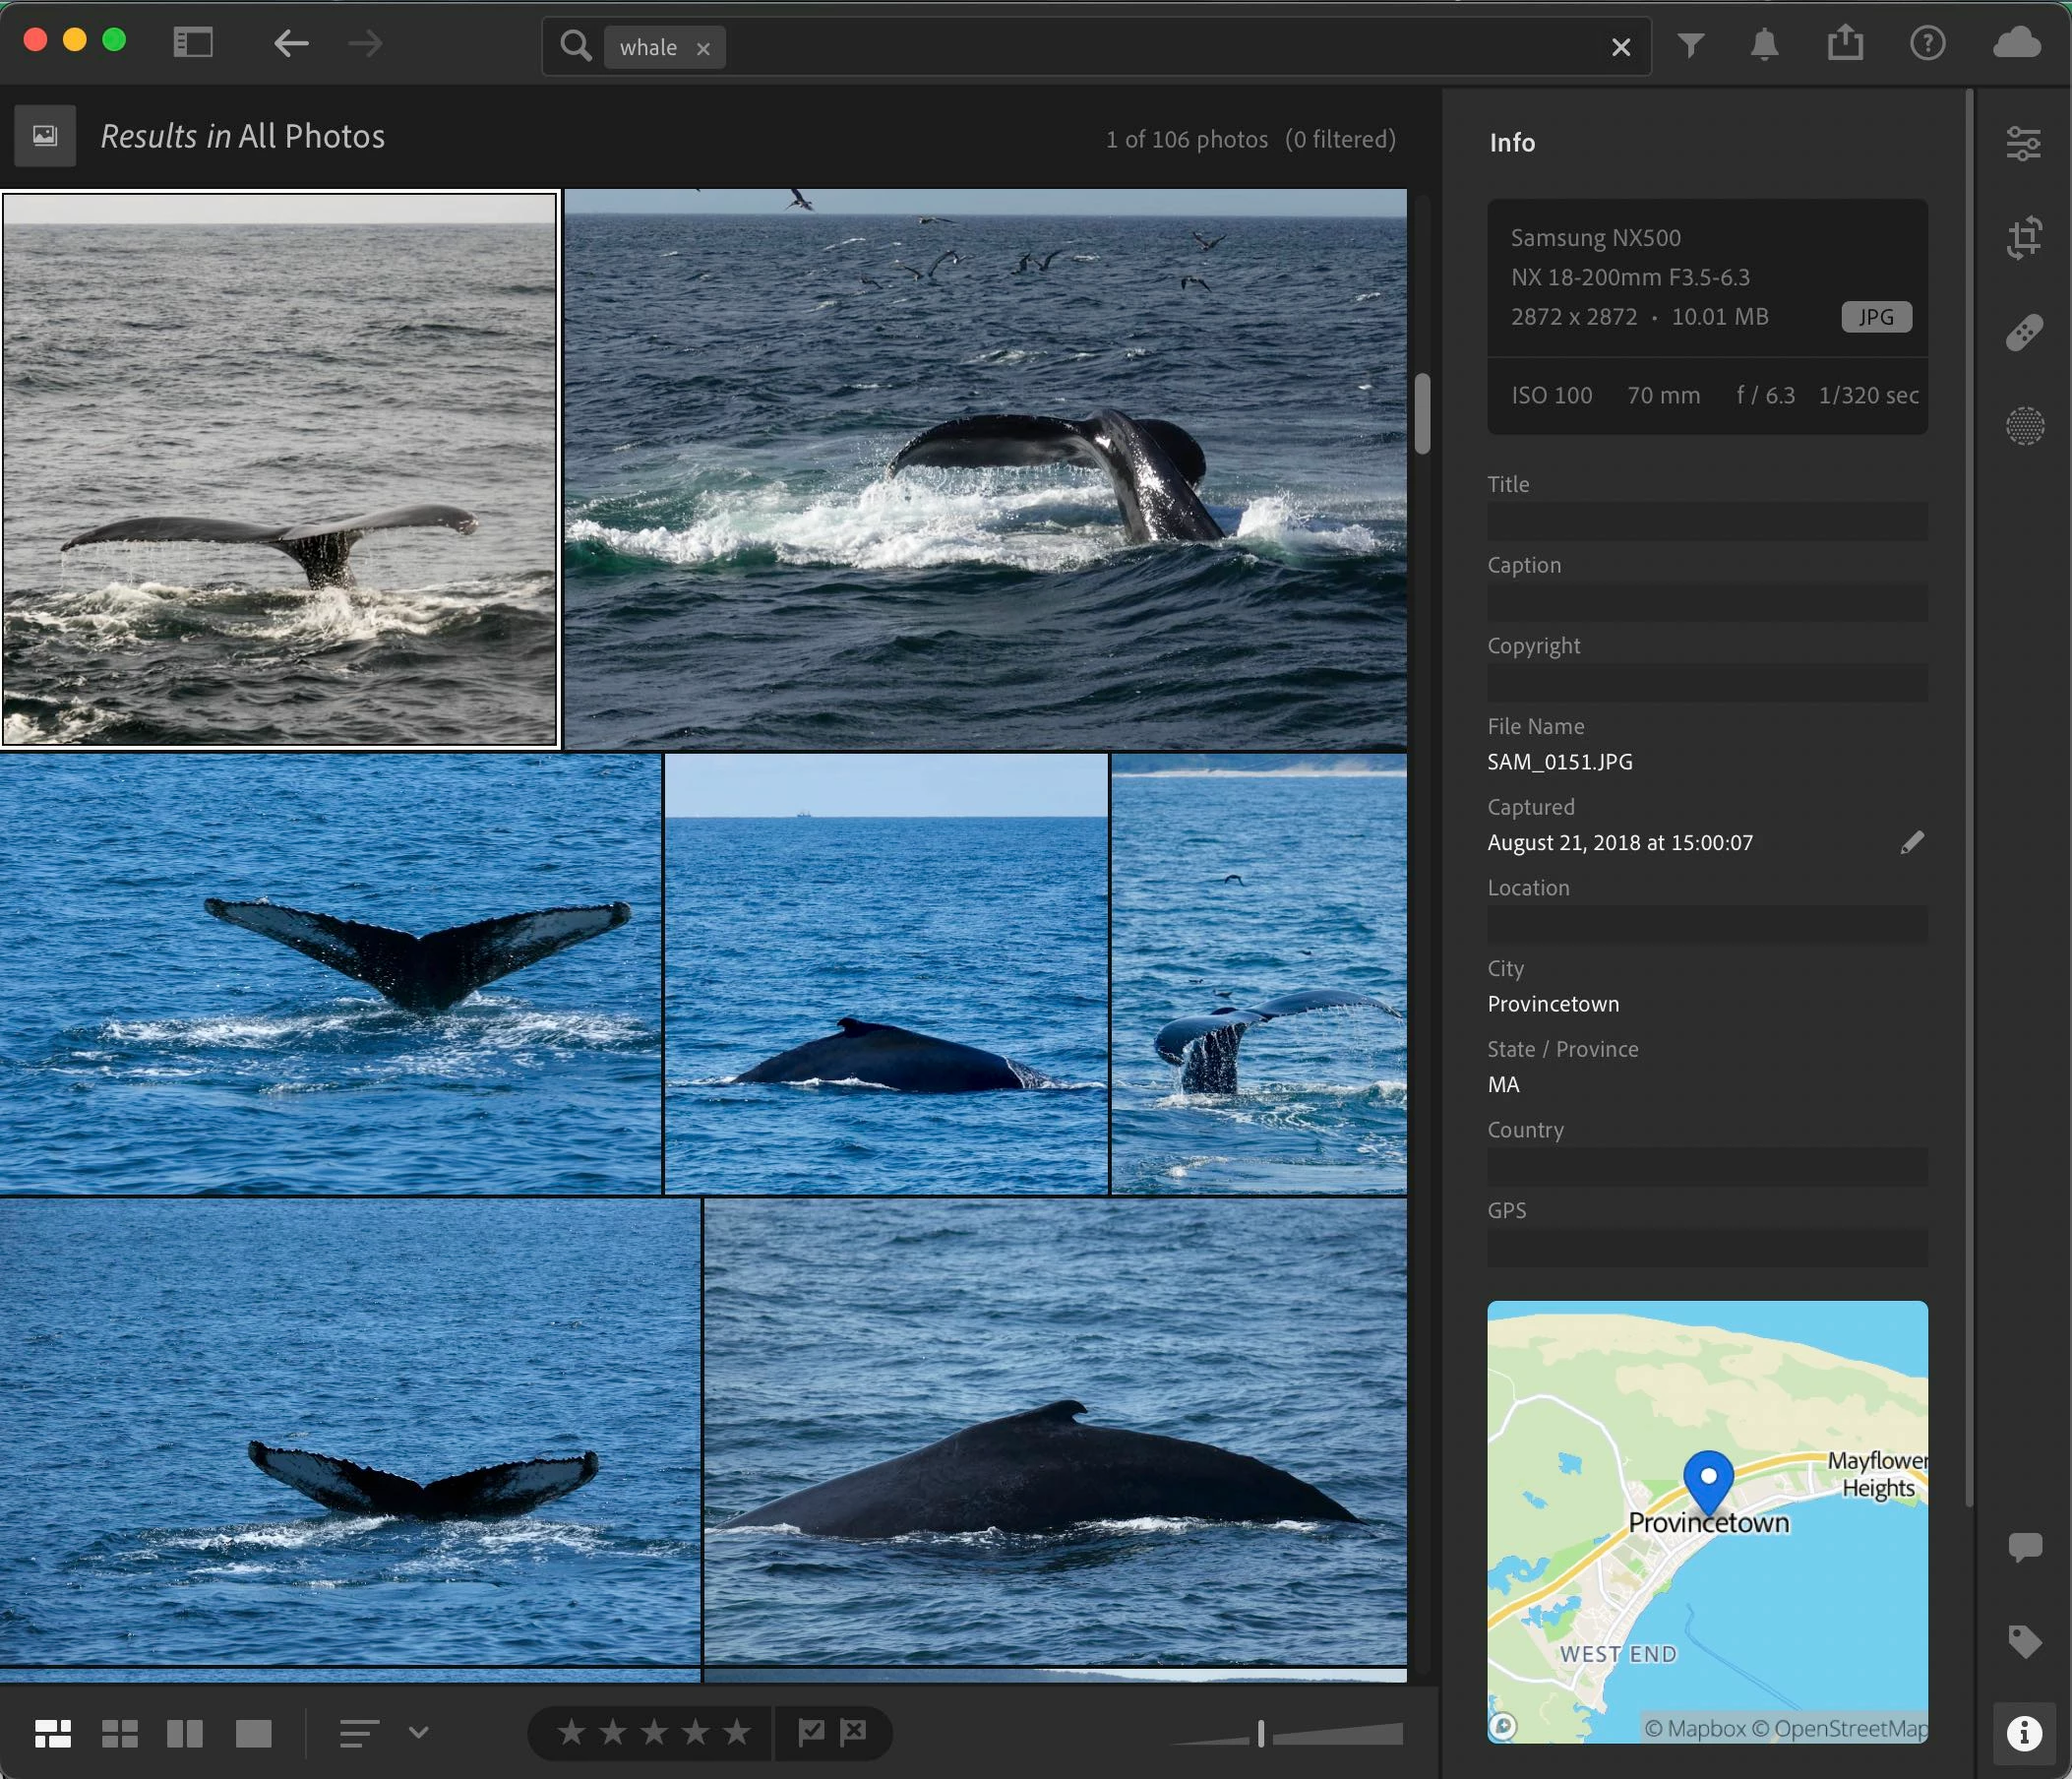
Task: Click the Title input field
Action: (x=1706, y=521)
